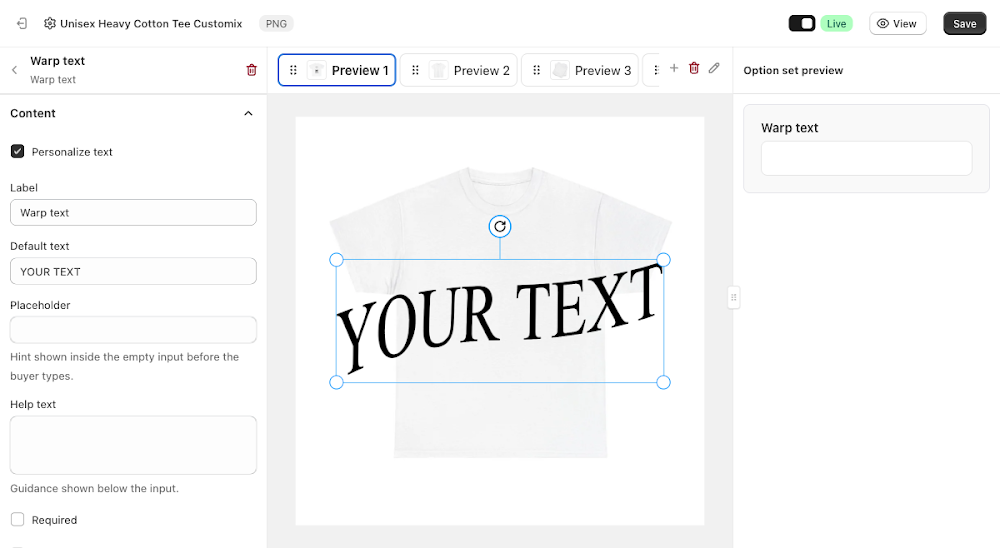Click bottom-left corner handle of text box
1000x548 pixels.
tap(336, 382)
